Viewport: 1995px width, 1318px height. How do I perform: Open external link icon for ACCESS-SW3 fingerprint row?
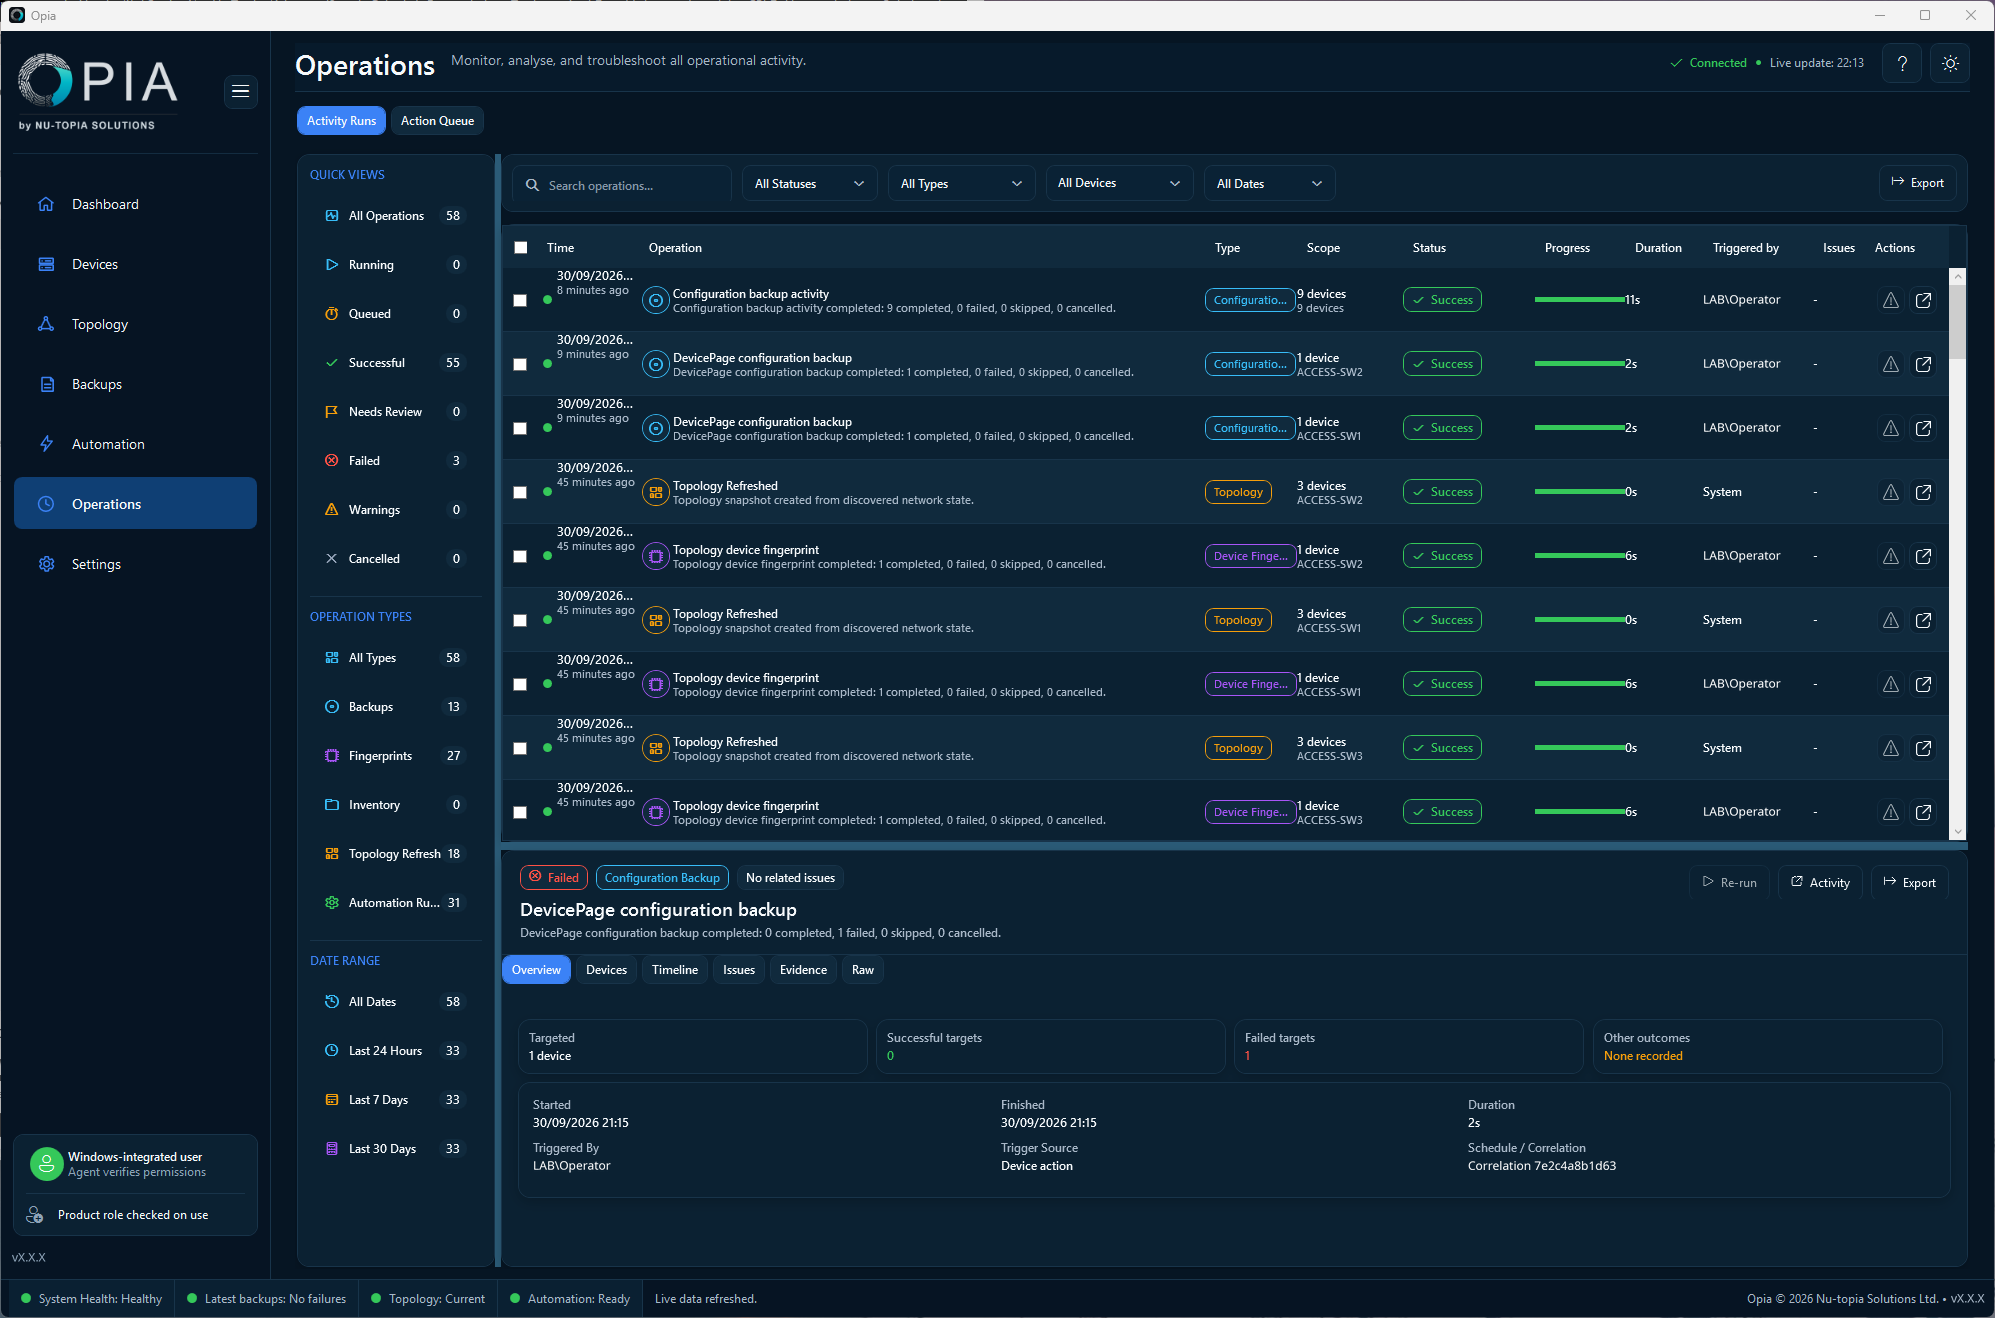coord(1923,812)
